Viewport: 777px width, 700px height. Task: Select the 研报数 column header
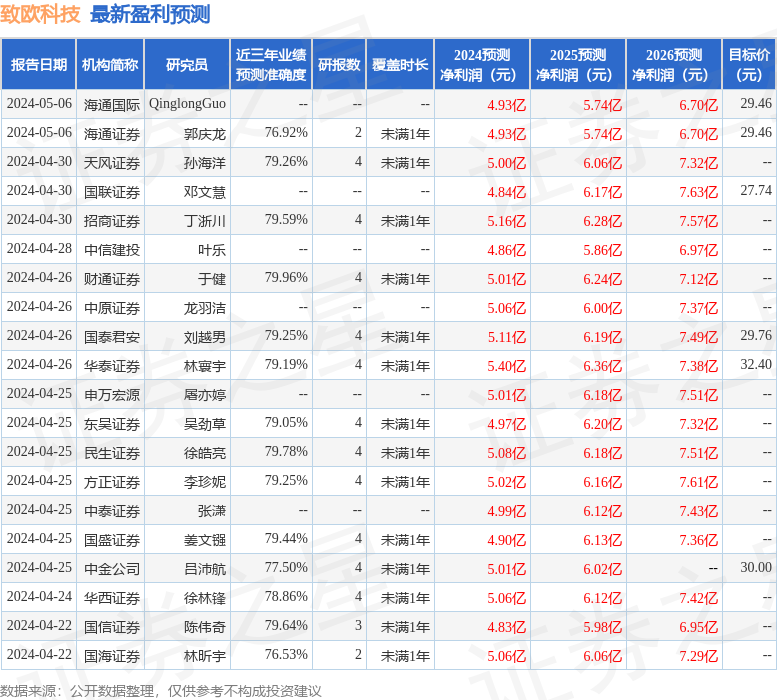pos(339,64)
